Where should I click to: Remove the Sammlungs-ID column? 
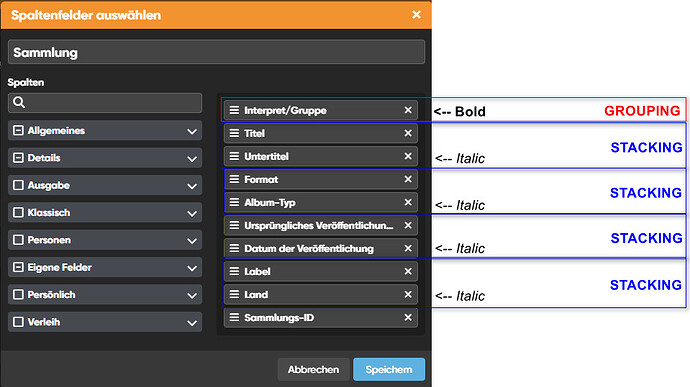(x=408, y=317)
